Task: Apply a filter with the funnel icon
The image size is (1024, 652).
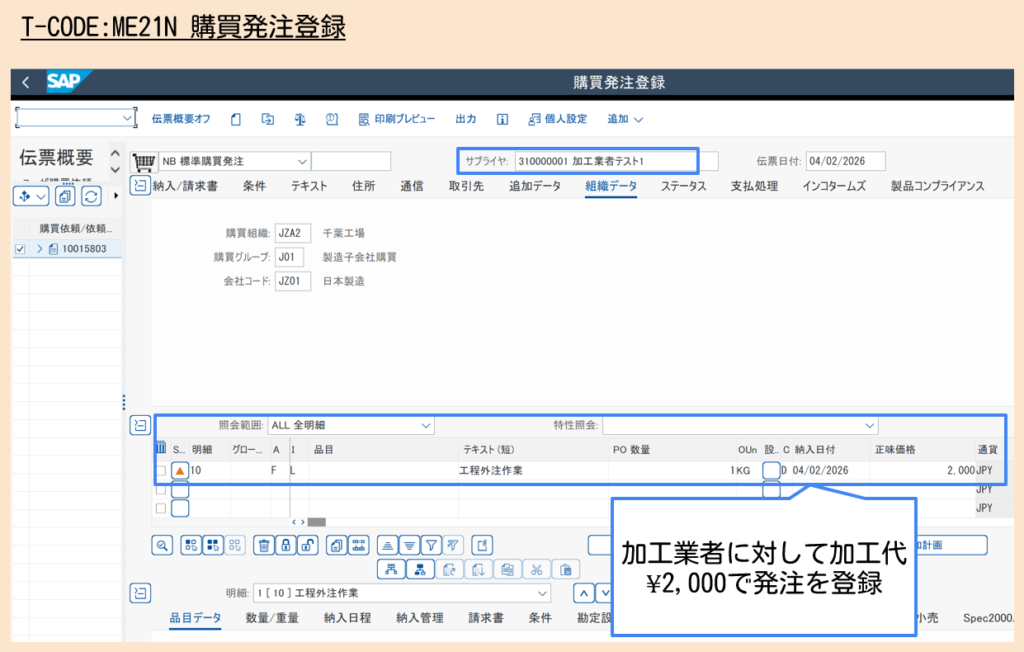Action: click(x=431, y=544)
